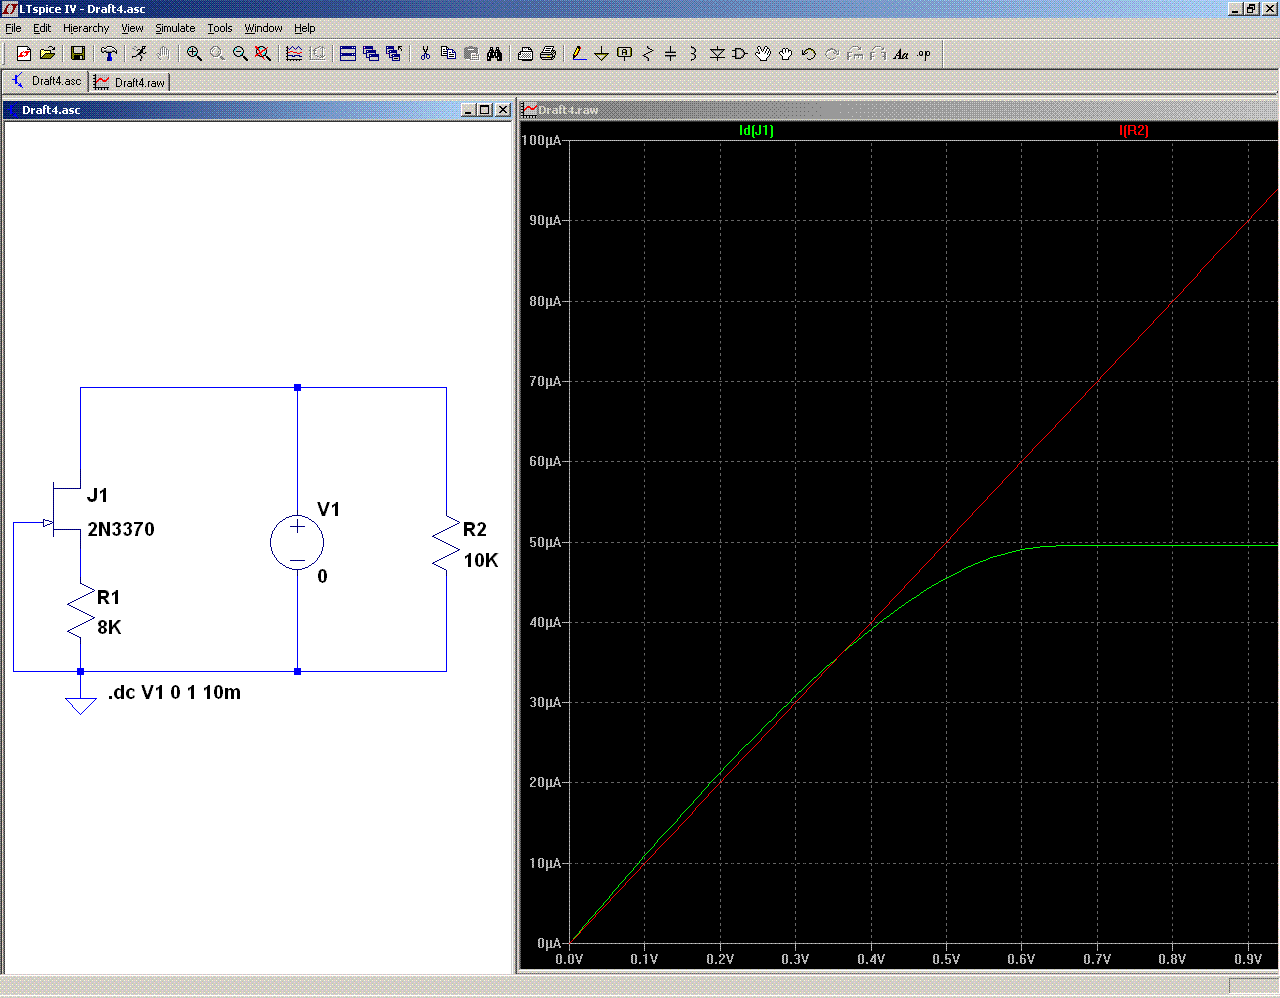Viewport: 1280px width, 998px height.
Task: Click the Tile Windows toolbar icon
Action: 347,54
